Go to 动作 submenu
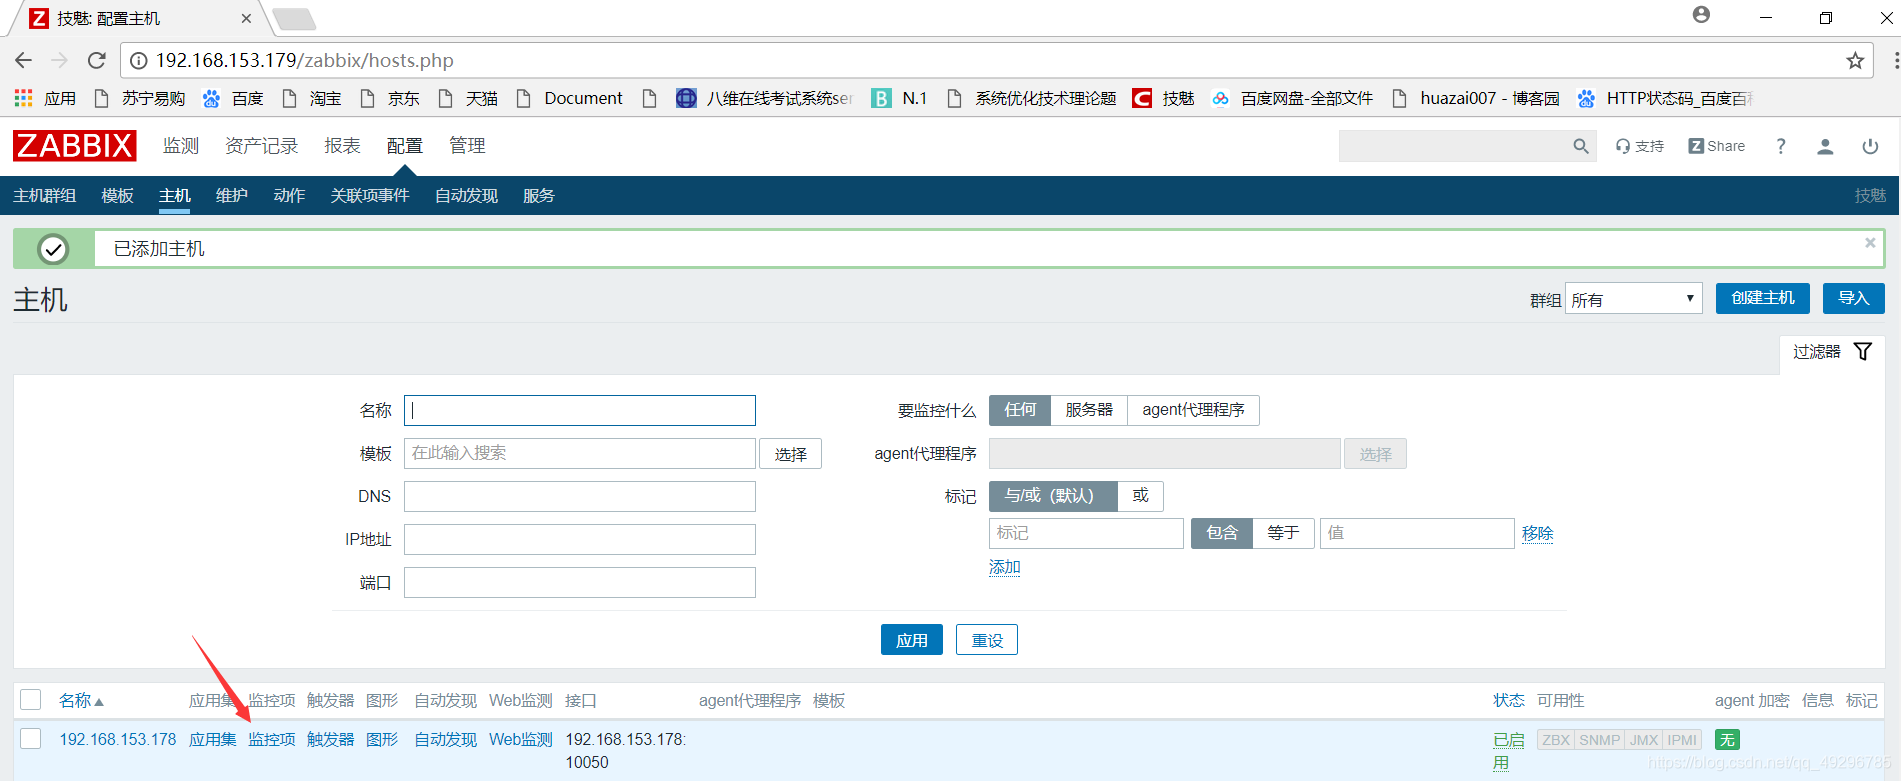Screen dimensions: 1901x781 click(x=289, y=195)
